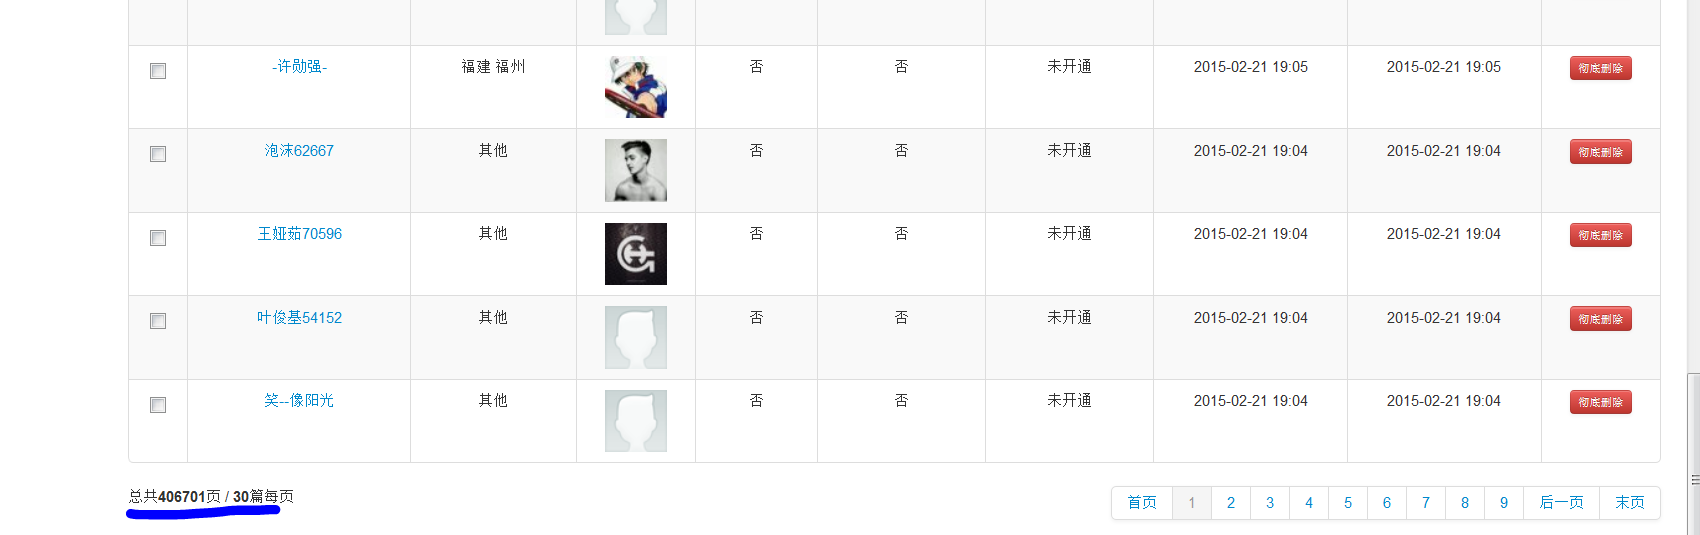Select checkbox for 笑--像阳光 row

(x=158, y=405)
